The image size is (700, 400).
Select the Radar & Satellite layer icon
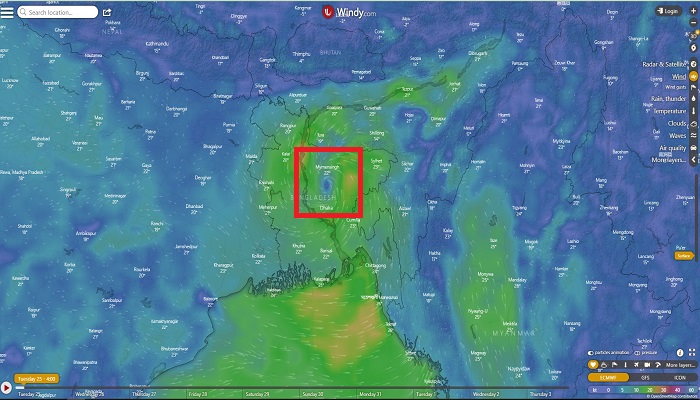(693, 64)
